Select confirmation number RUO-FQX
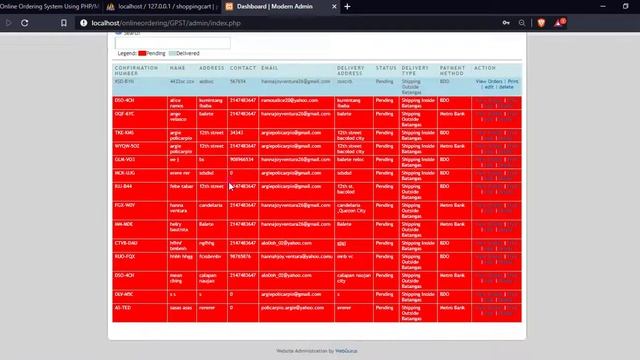Viewport: 640px width, 360px height. coord(125,257)
